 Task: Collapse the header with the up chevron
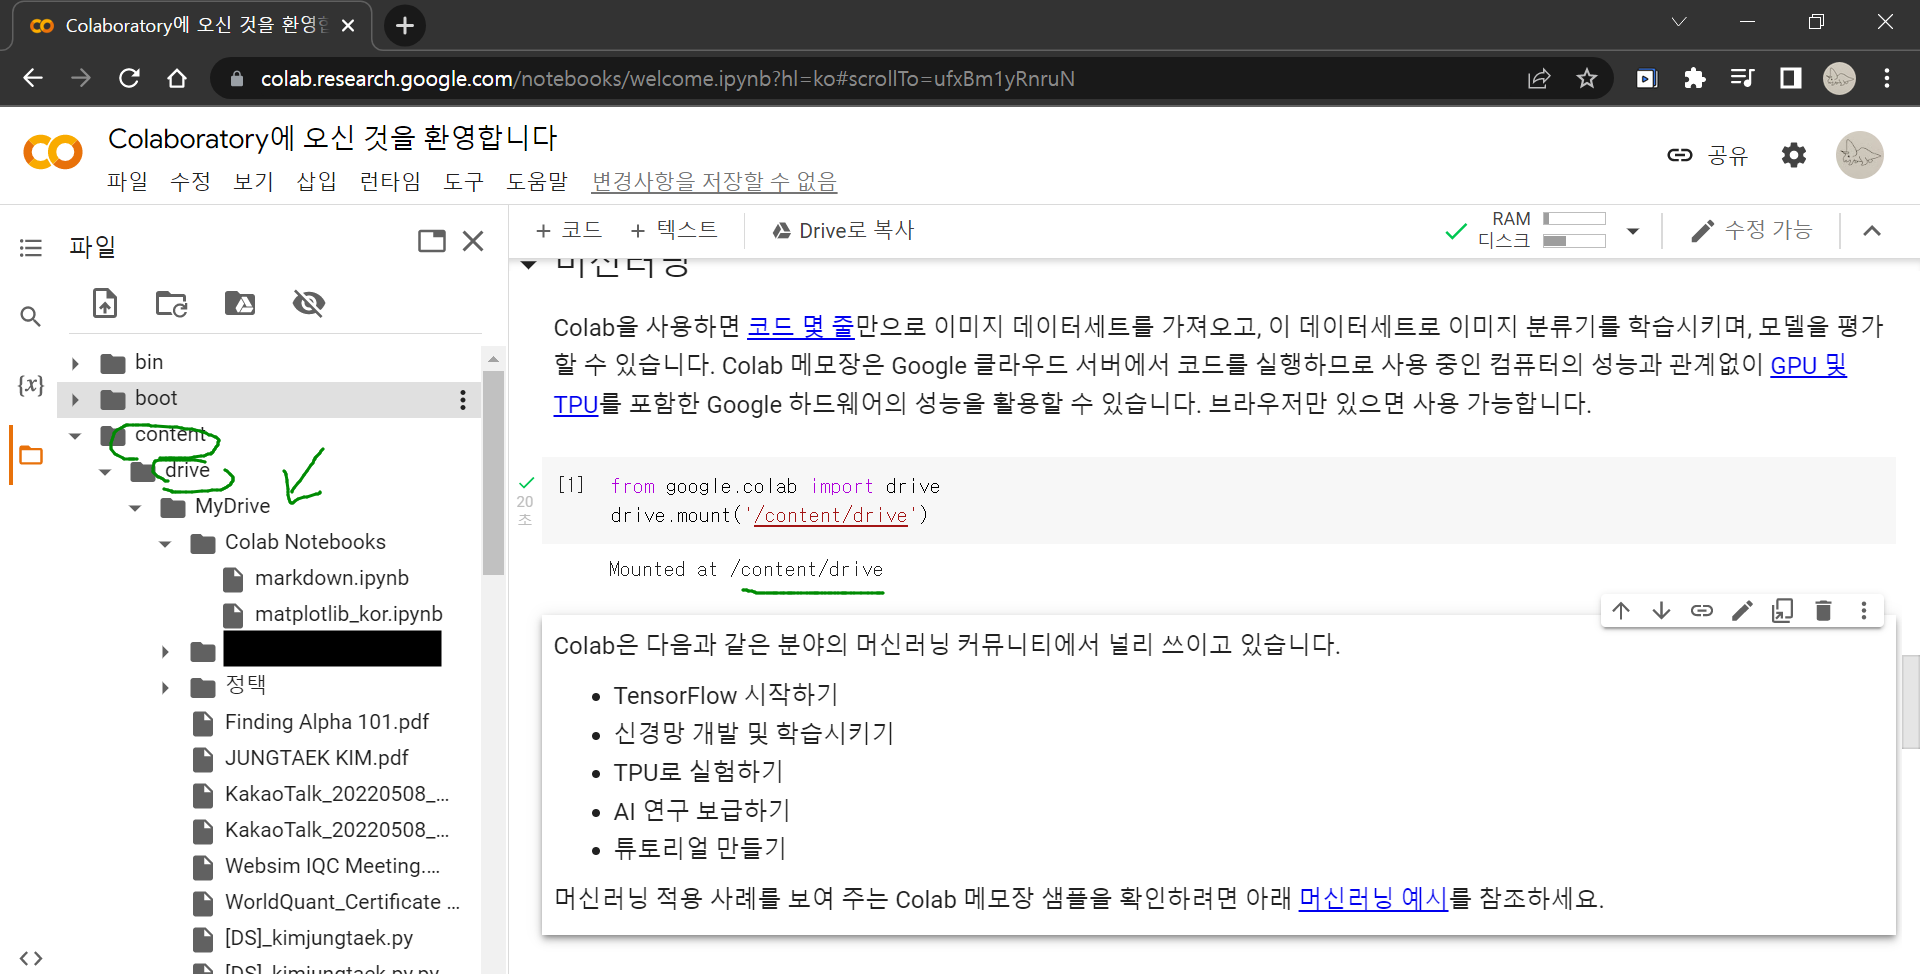[x=1872, y=231]
